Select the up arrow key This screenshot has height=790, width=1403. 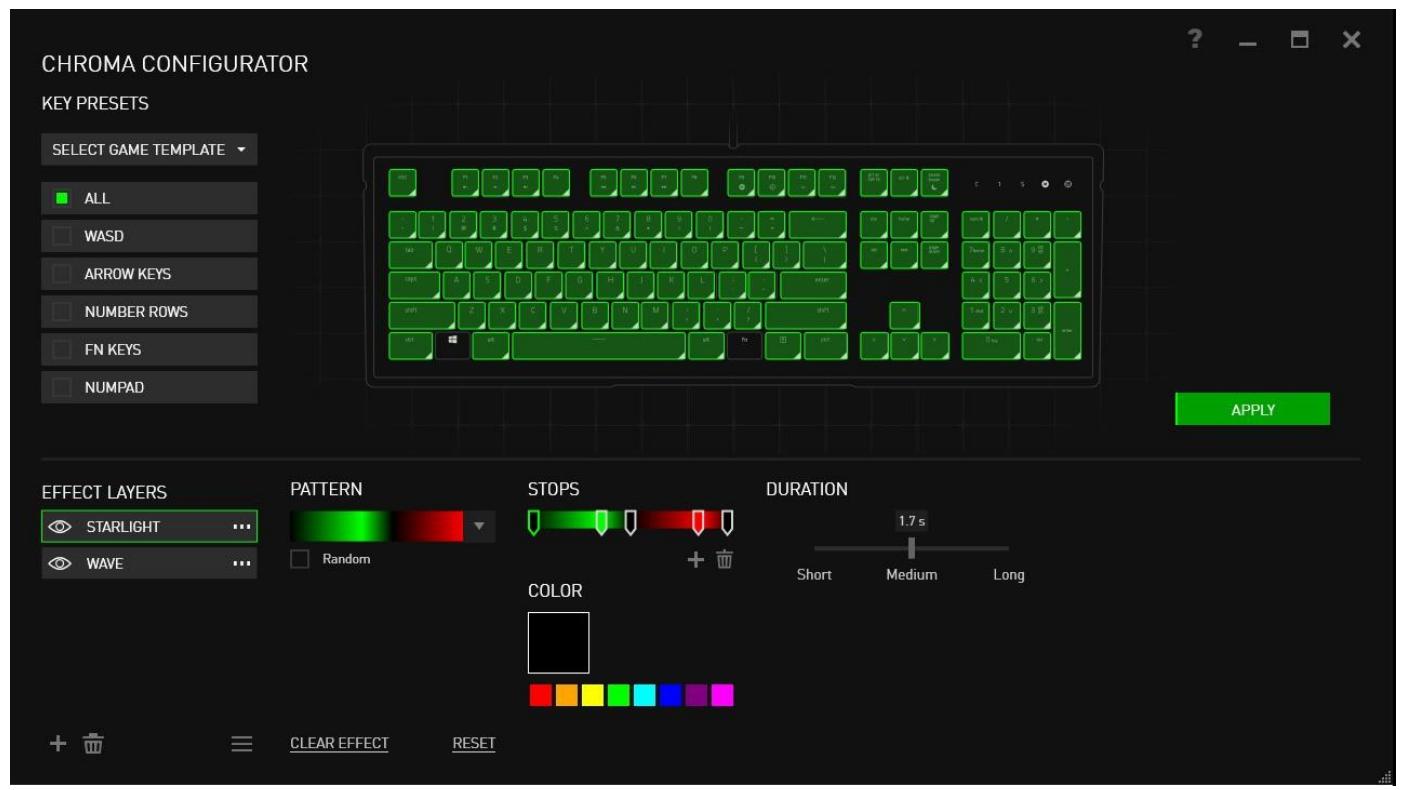[x=905, y=315]
